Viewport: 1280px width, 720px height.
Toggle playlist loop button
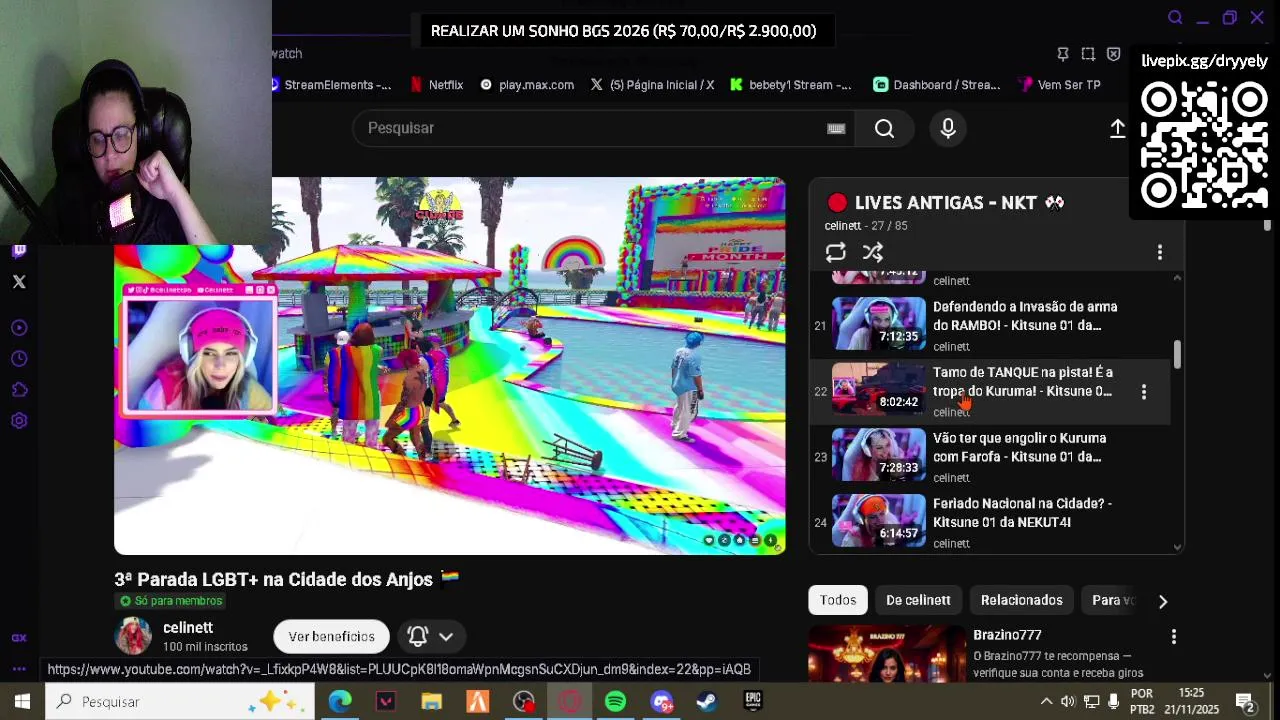pos(836,252)
